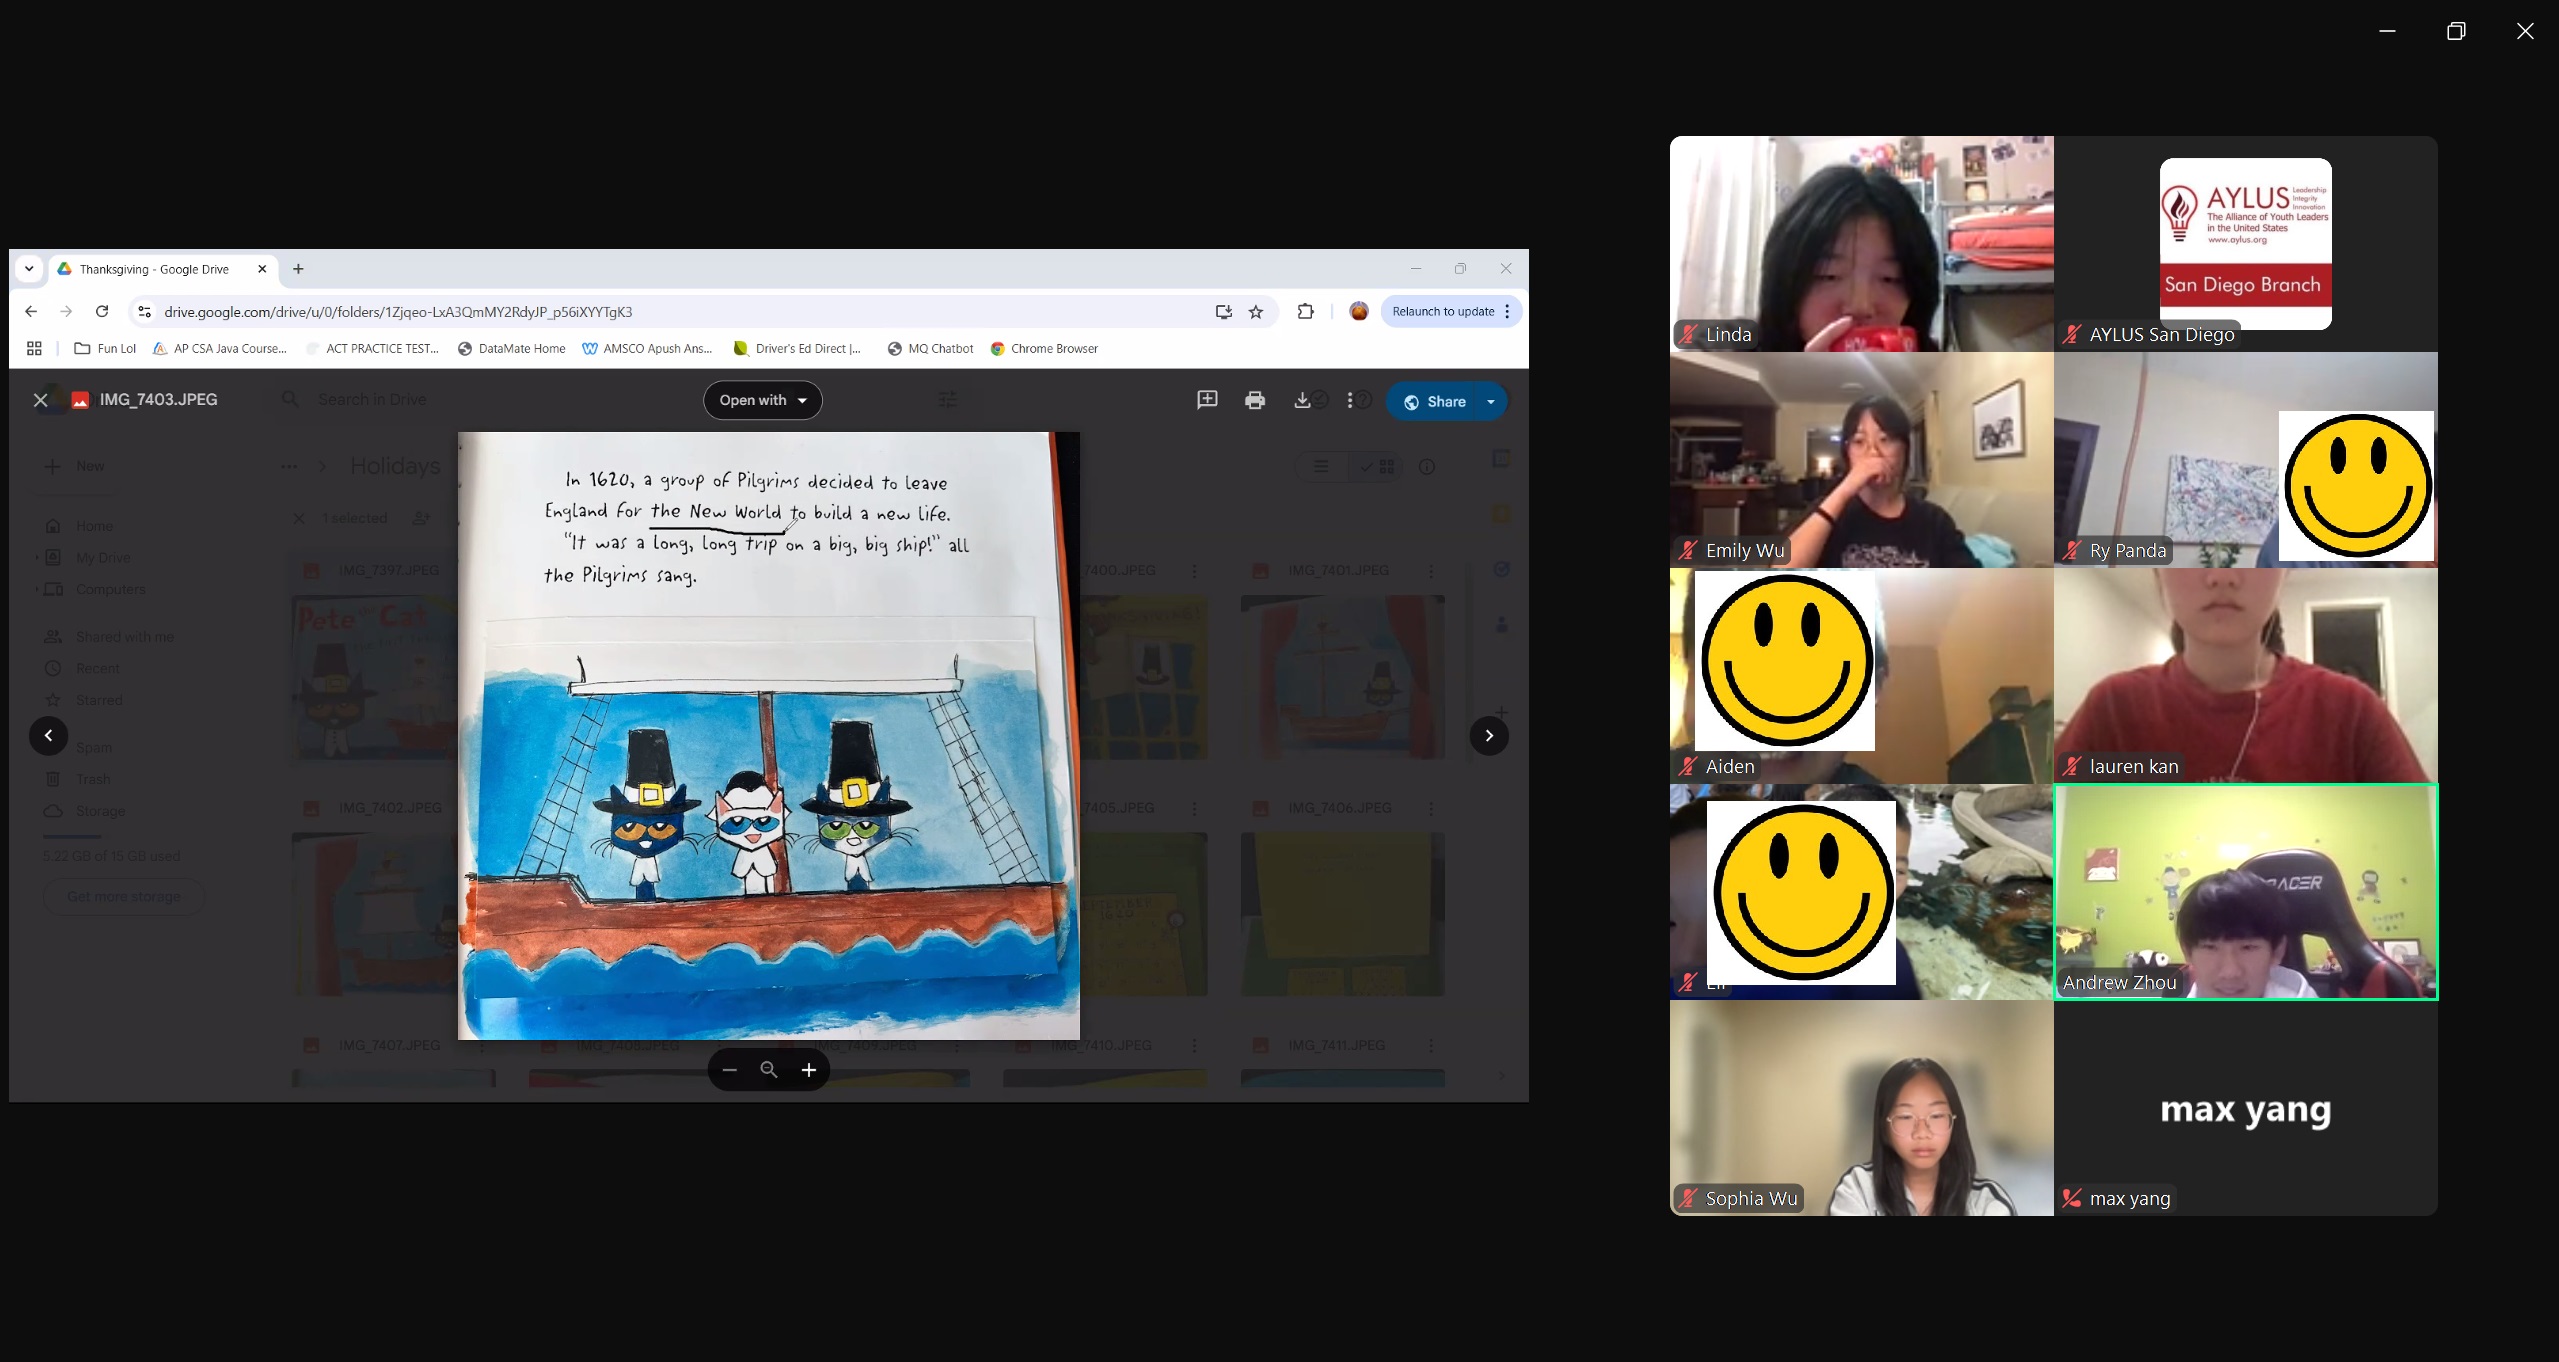Open DataMate Home bookmark

(x=512, y=348)
